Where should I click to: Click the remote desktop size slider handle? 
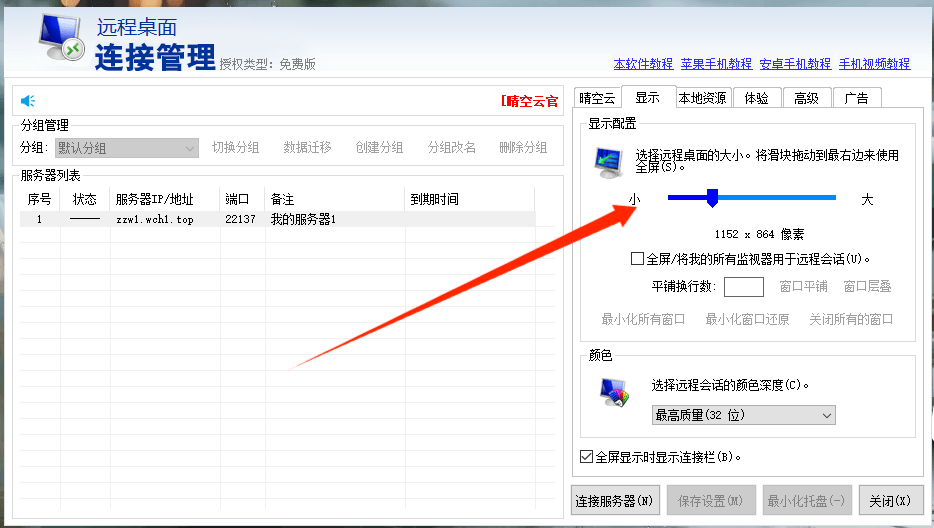[x=712, y=199]
